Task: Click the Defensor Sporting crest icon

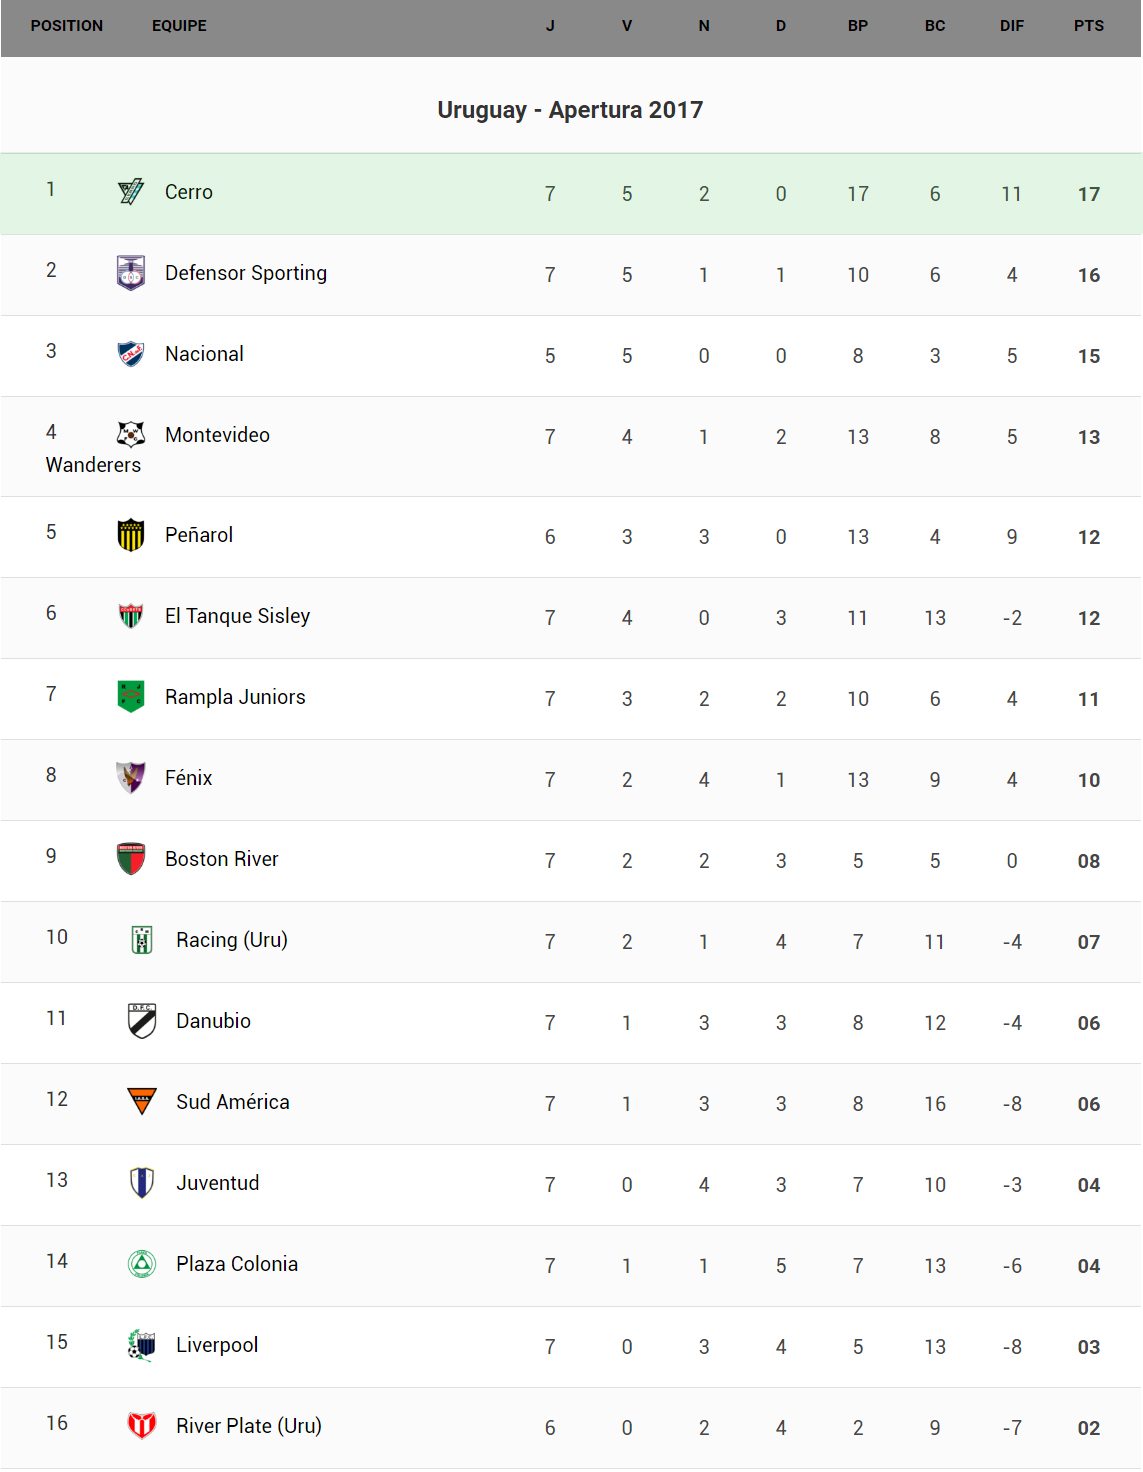Action: tap(131, 273)
